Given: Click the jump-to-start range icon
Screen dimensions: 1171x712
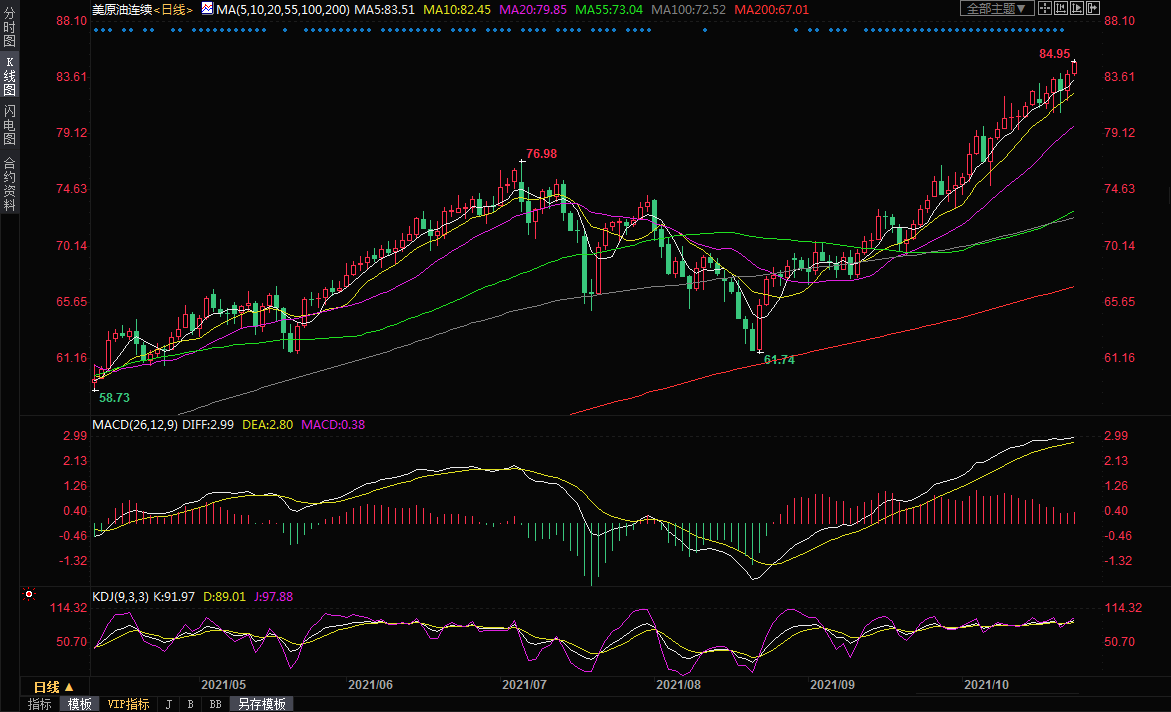Looking at the screenshot, I should (1061, 8).
